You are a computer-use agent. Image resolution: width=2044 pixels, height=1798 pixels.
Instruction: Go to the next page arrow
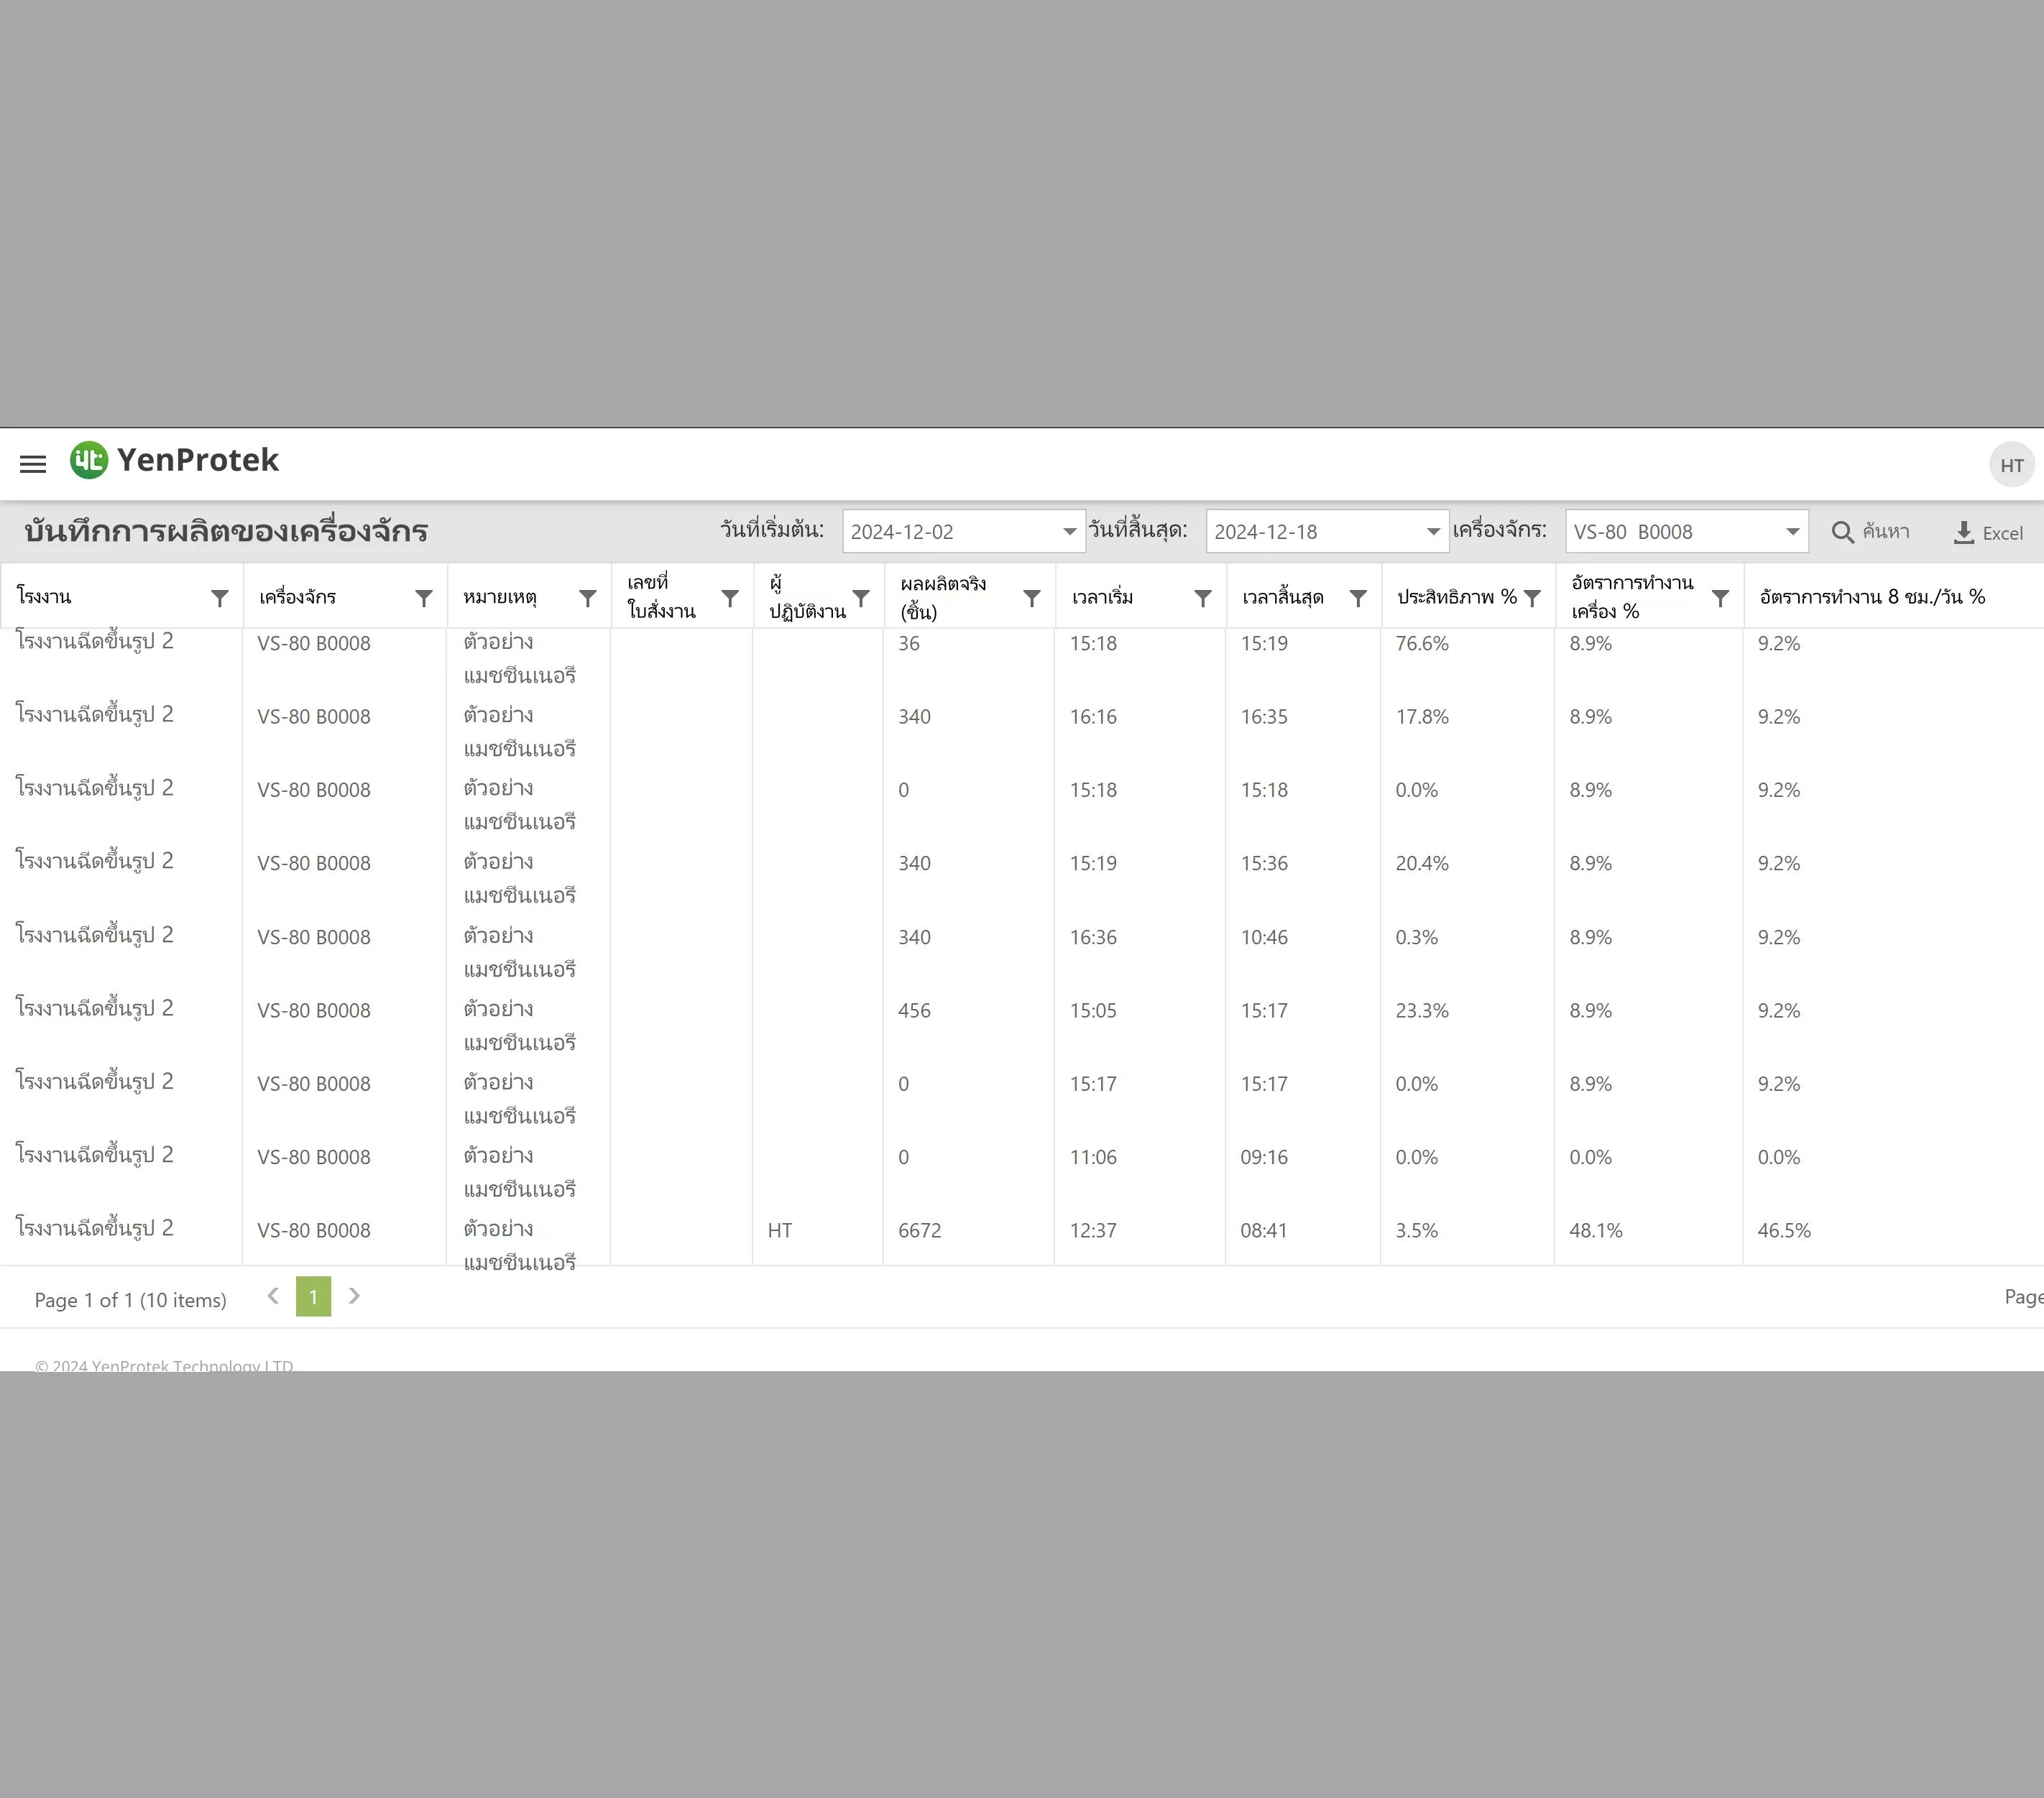354,1296
